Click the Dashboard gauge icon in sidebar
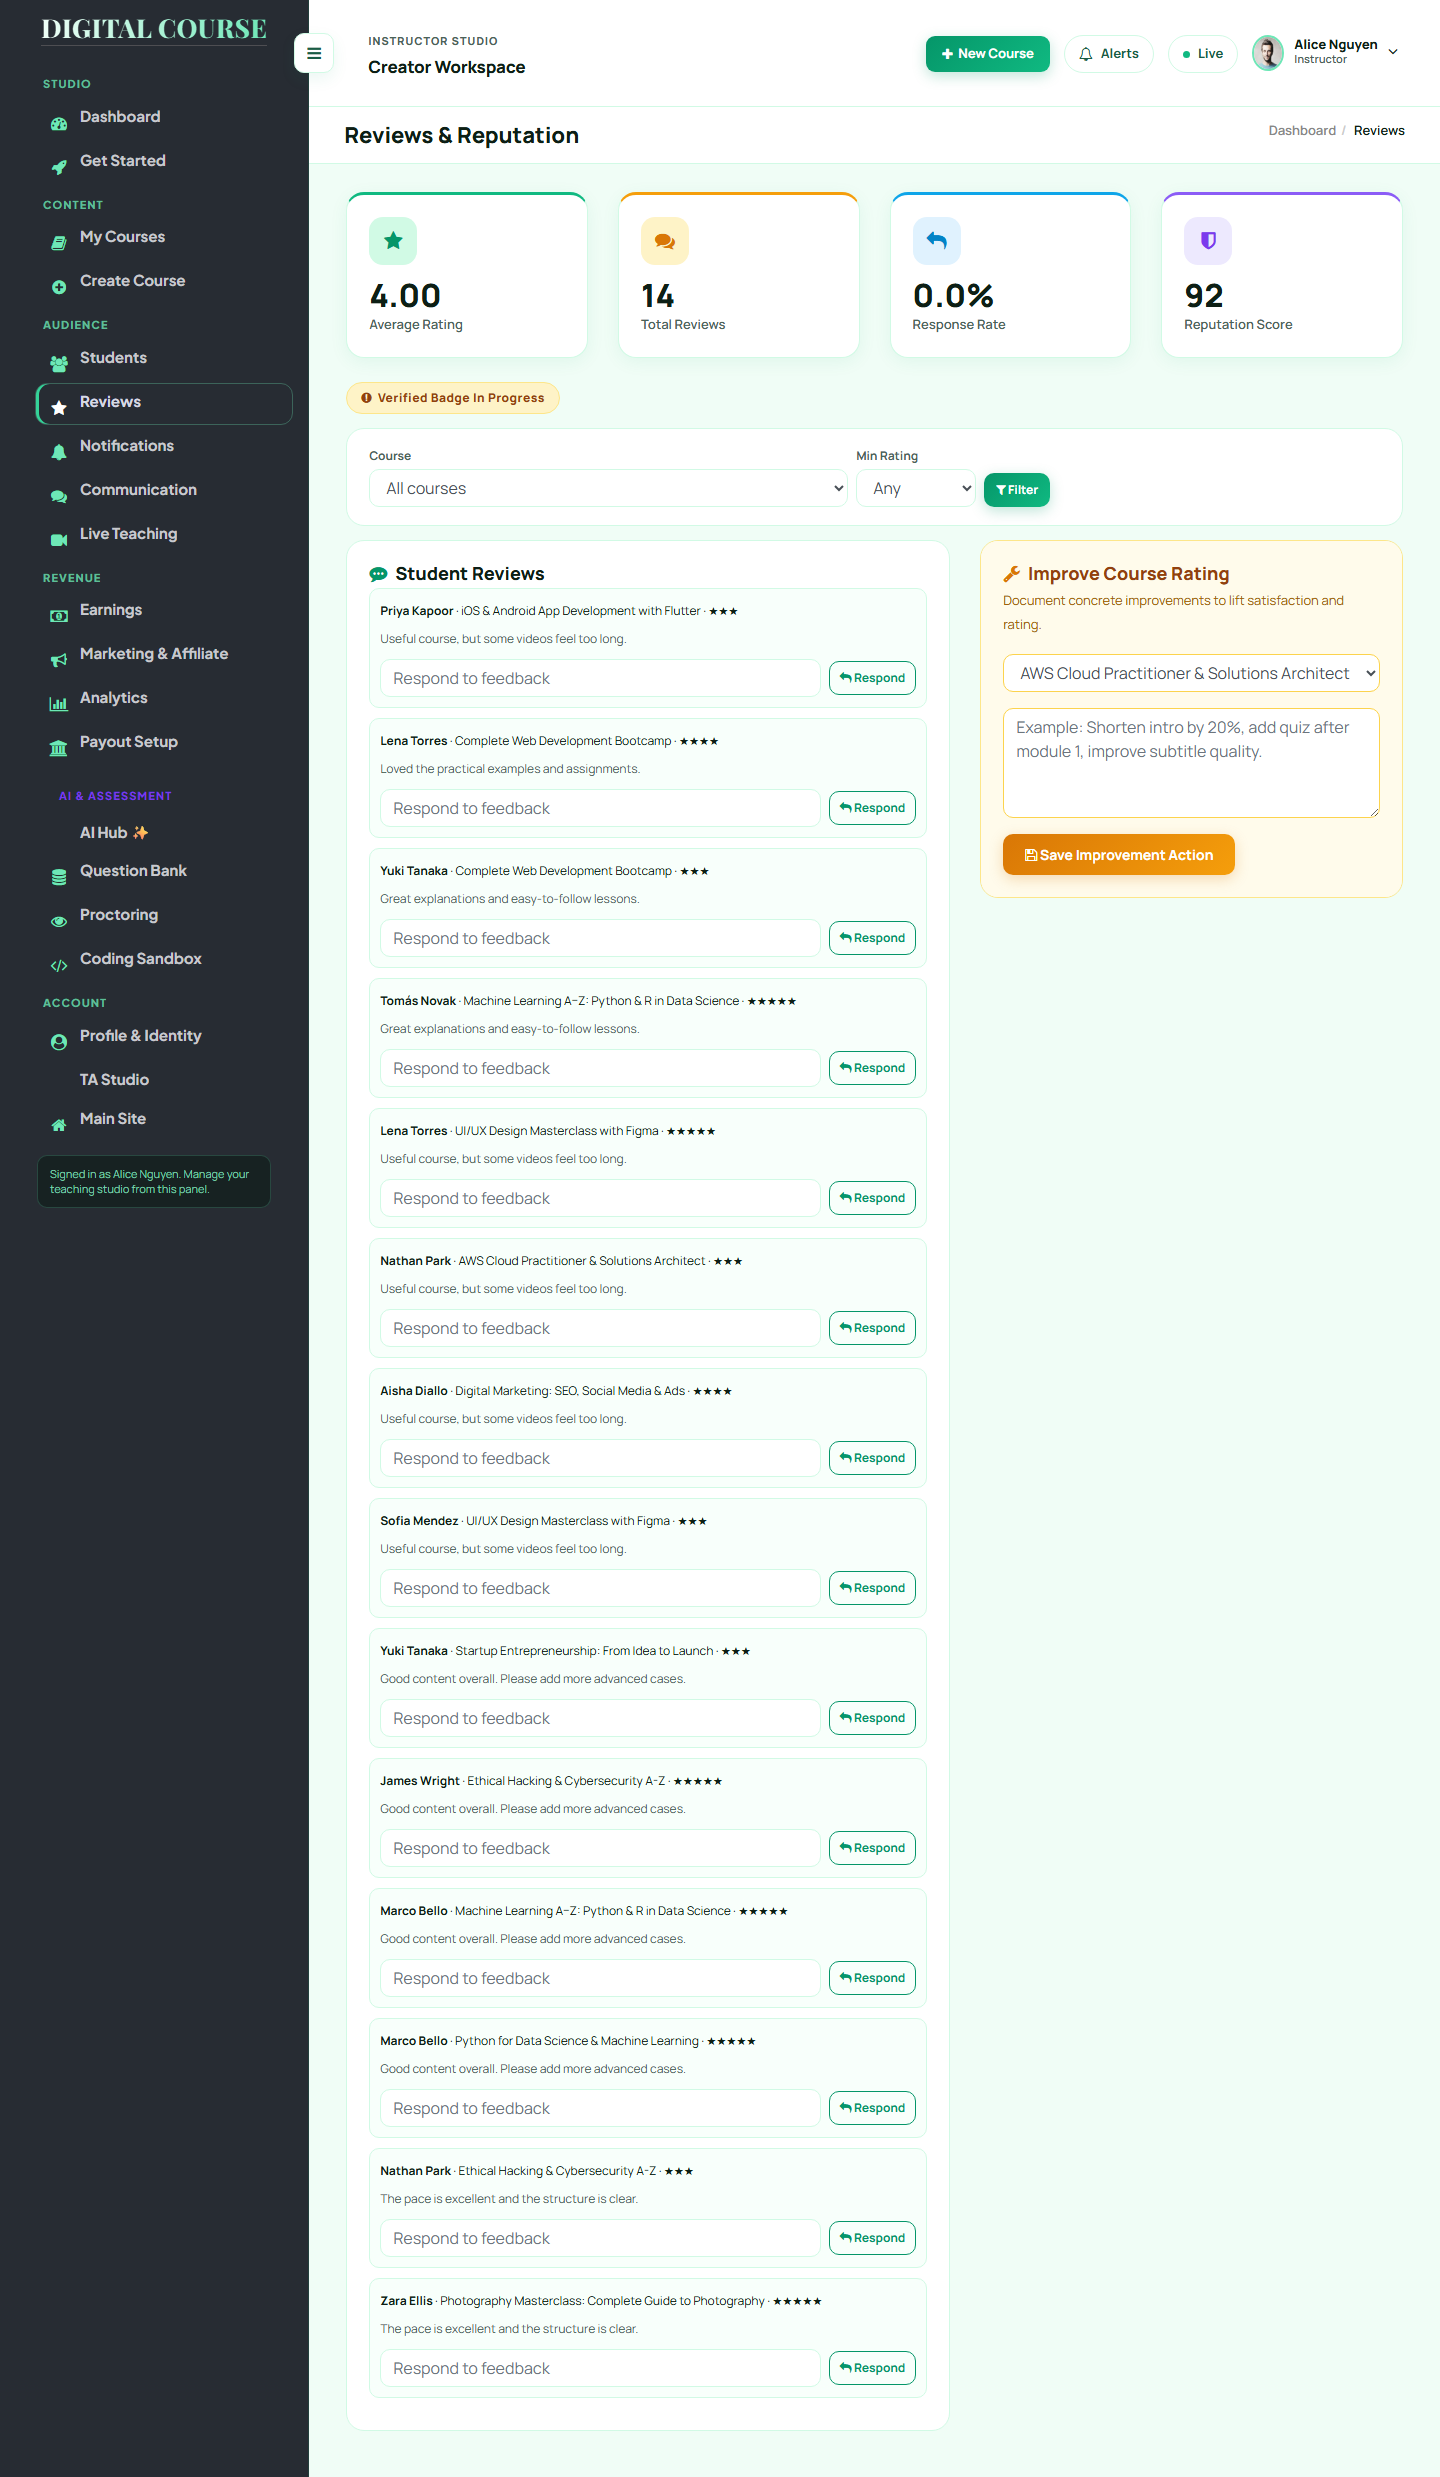This screenshot has width=1440, height=2477. (59, 124)
